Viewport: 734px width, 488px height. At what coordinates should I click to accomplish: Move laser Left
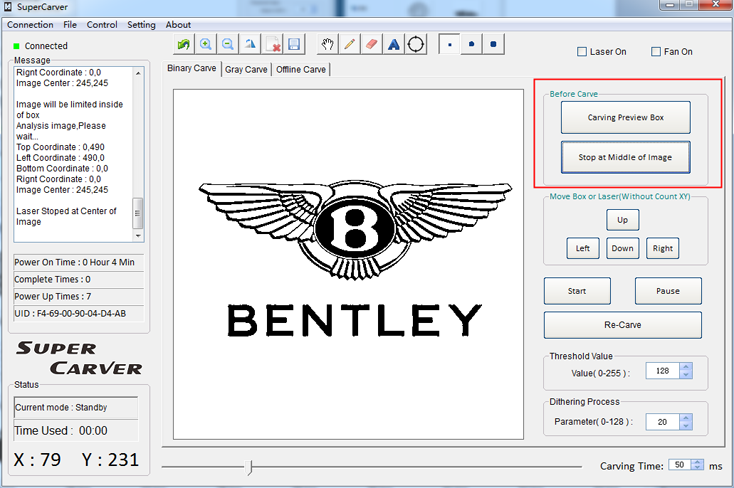coord(583,248)
